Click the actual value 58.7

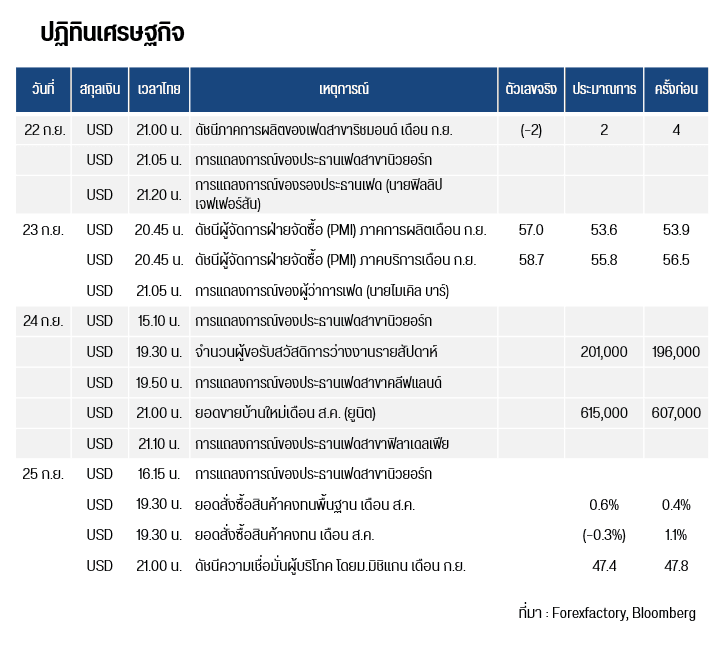pos(531,260)
